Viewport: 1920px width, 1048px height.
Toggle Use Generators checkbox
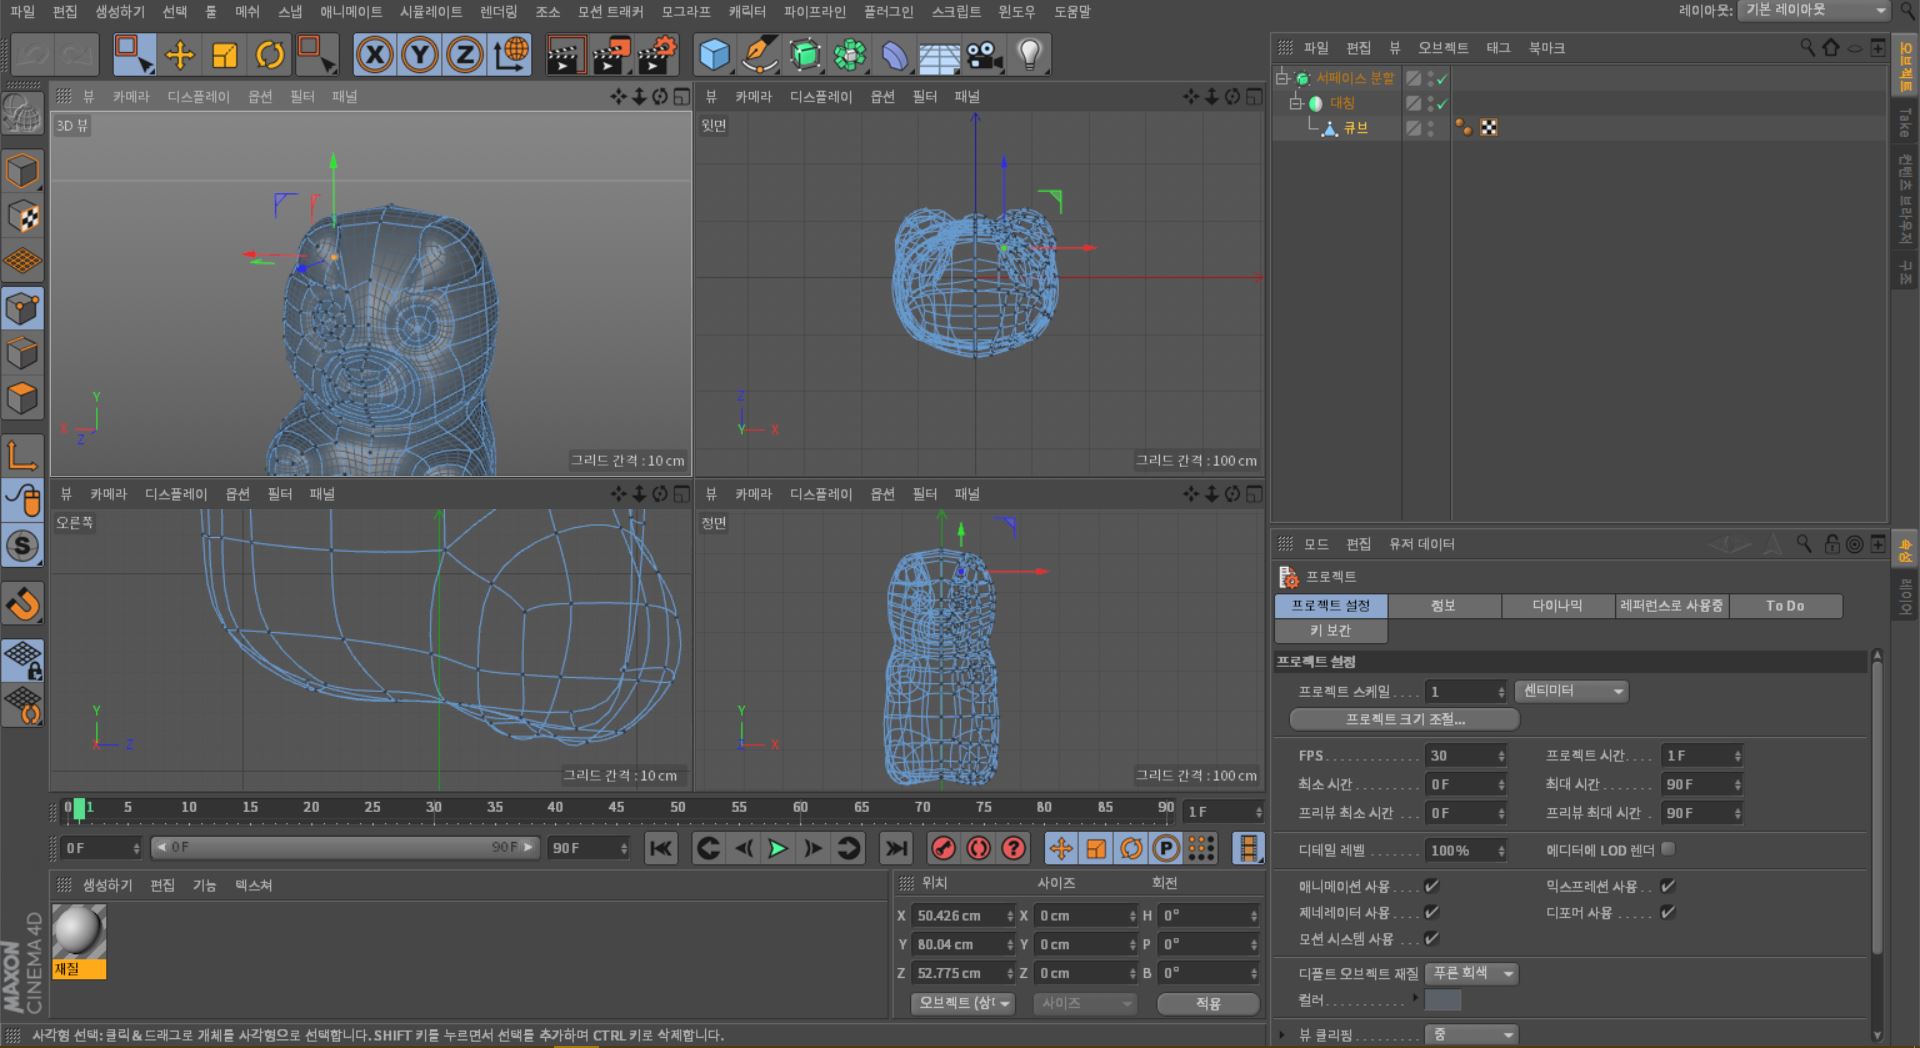[1431, 911]
